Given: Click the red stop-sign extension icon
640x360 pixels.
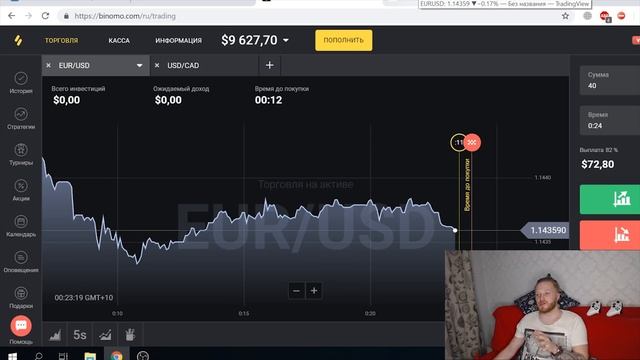Looking at the screenshot, I should (621, 16).
